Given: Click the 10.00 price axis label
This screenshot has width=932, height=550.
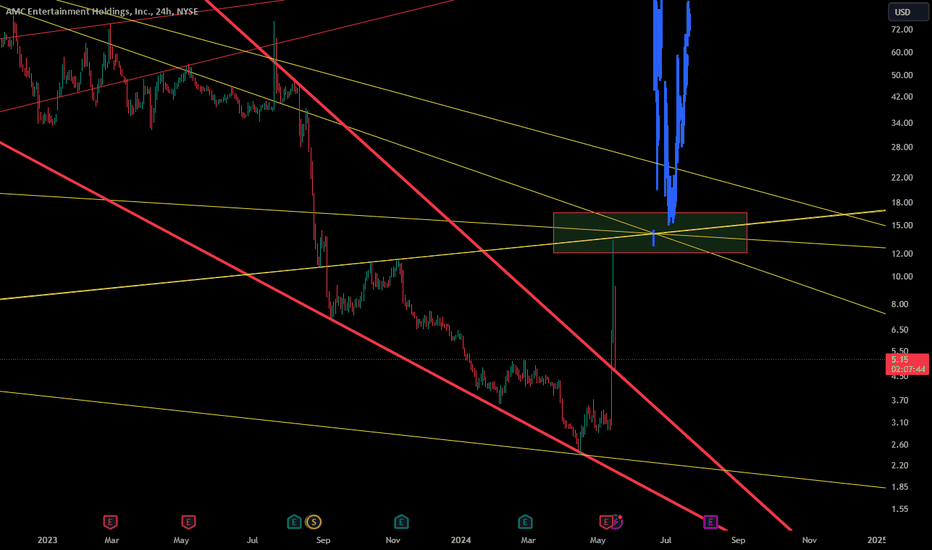Looking at the screenshot, I should 902,276.
